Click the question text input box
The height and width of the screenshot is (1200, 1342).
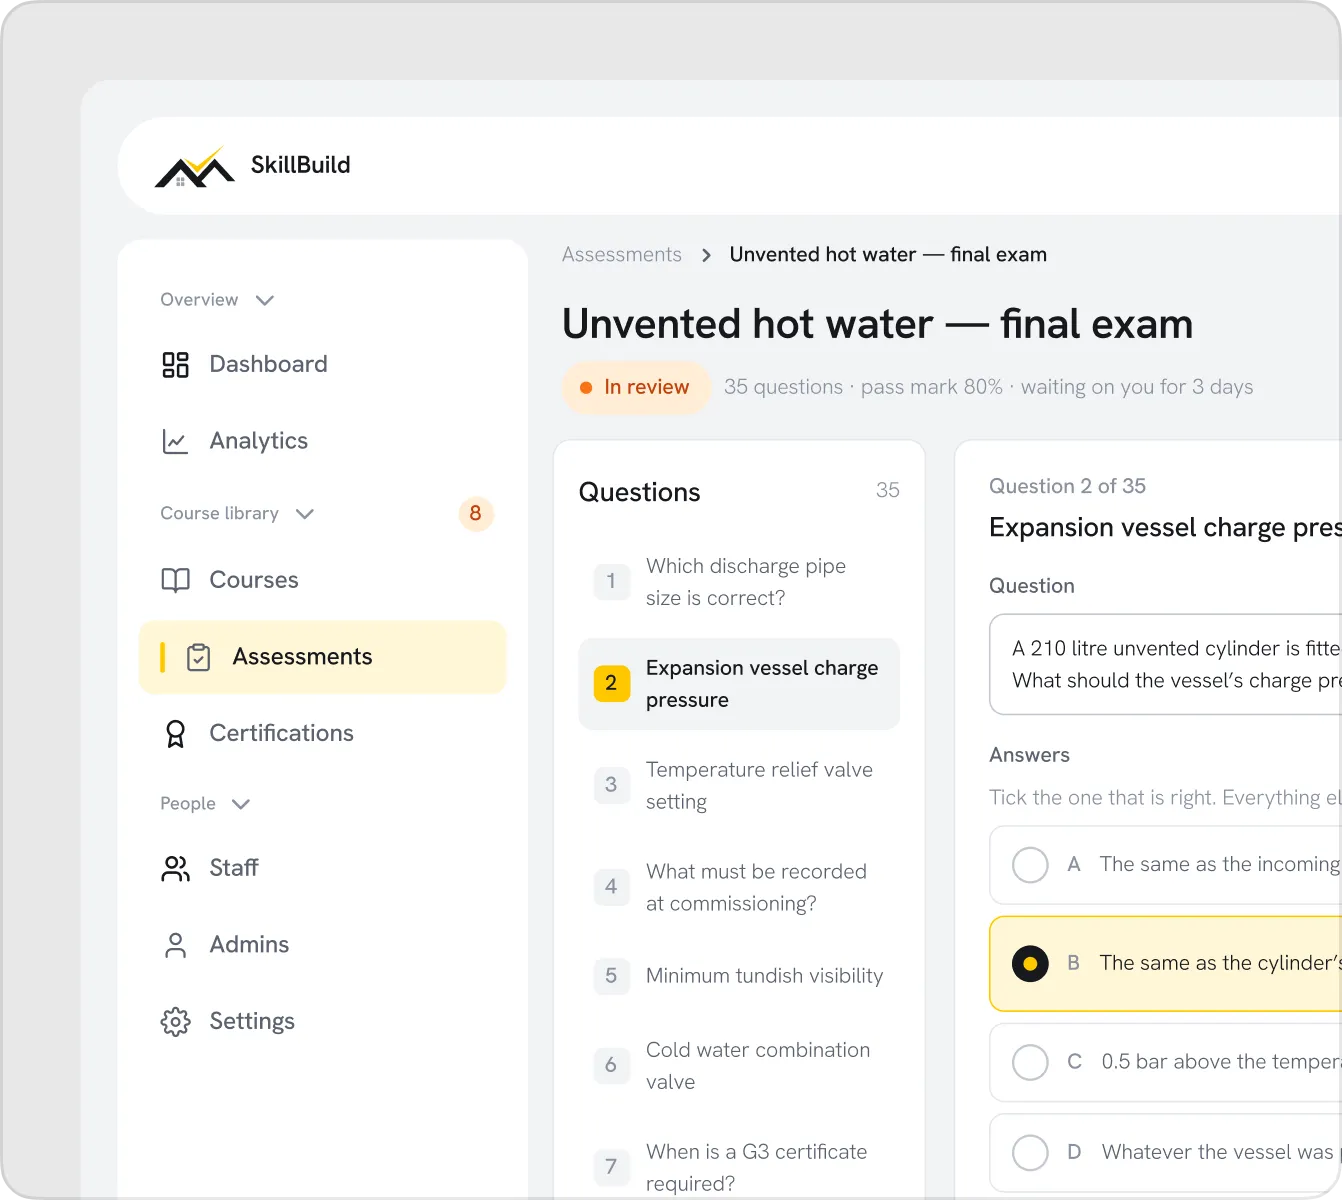[x=1165, y=665]
